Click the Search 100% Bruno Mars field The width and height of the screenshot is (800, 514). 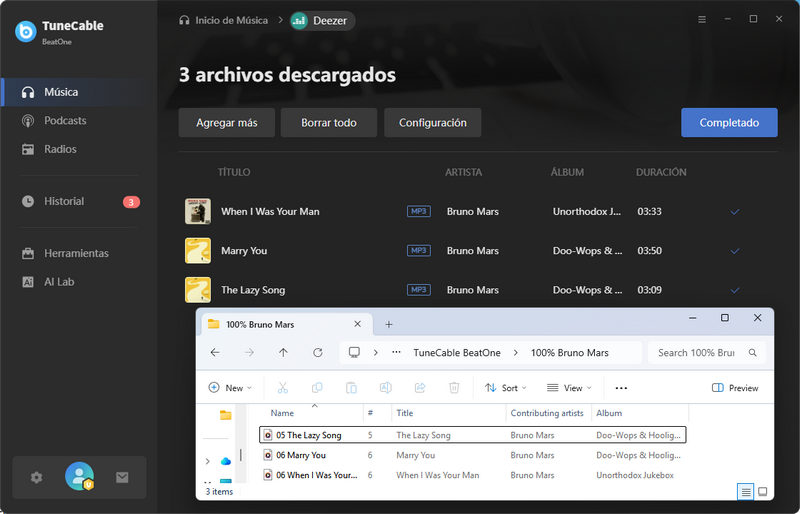[696, 353]
